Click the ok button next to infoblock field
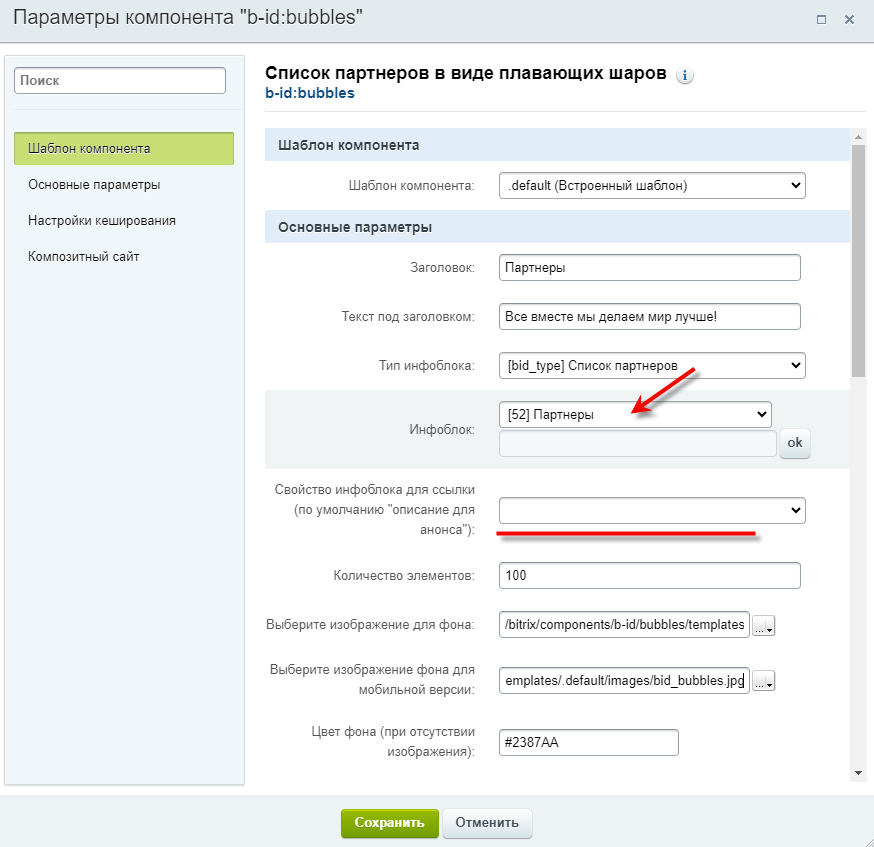874x847 pixels. pos(795,443)
